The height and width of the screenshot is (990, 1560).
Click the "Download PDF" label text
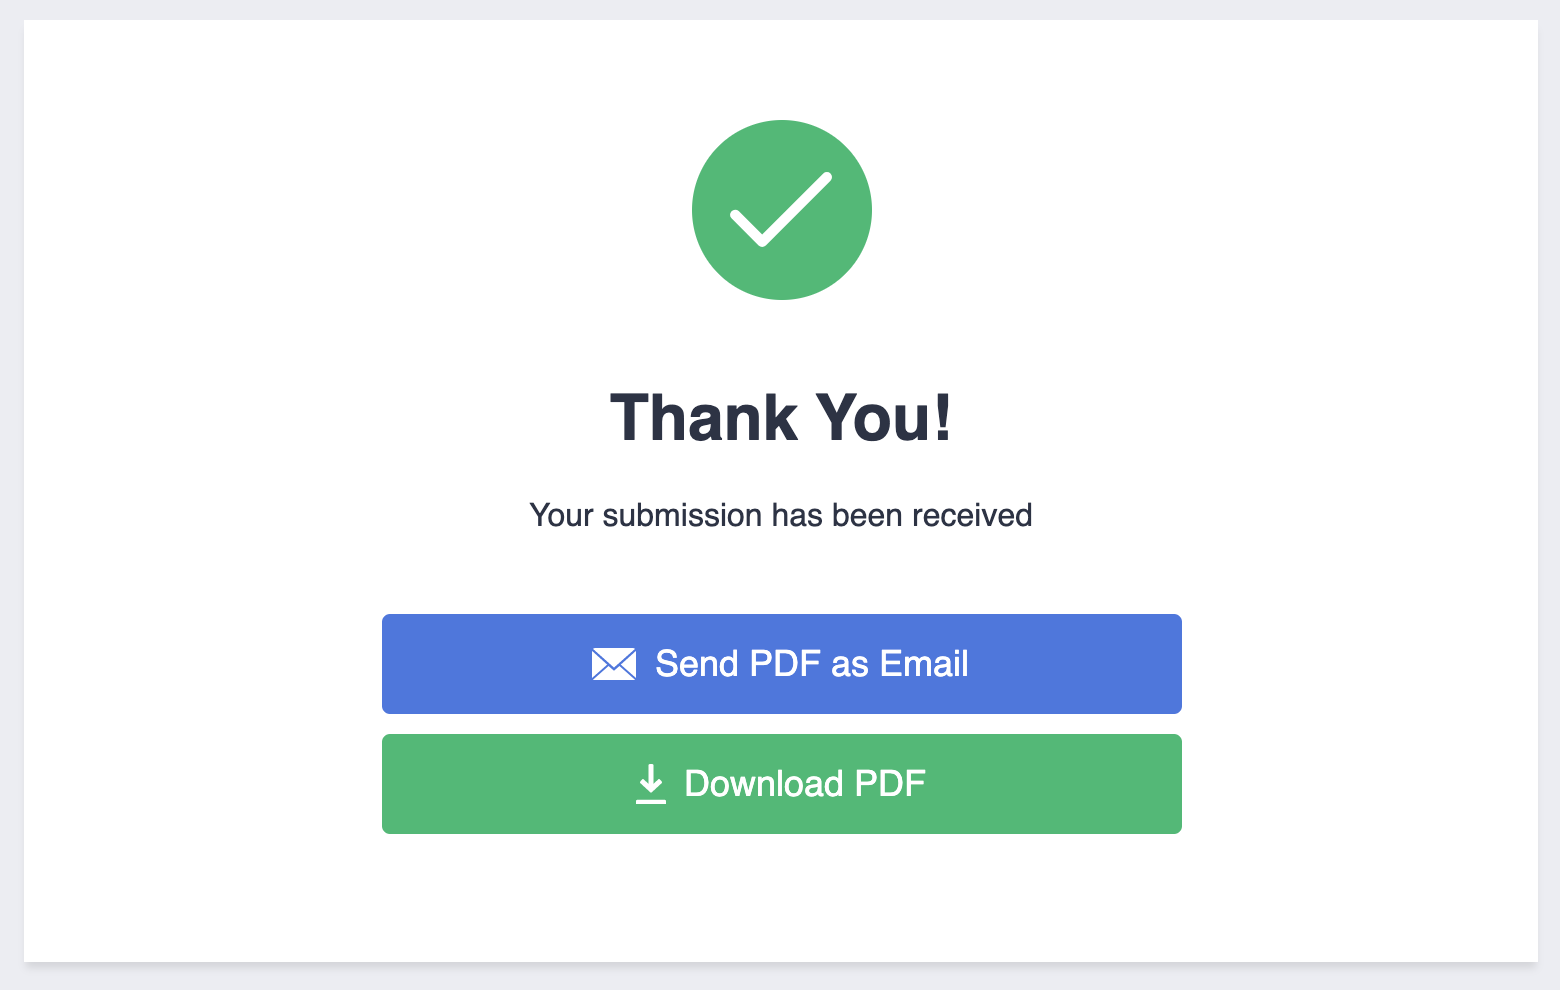pyautogui.click(x=805, y=784)
